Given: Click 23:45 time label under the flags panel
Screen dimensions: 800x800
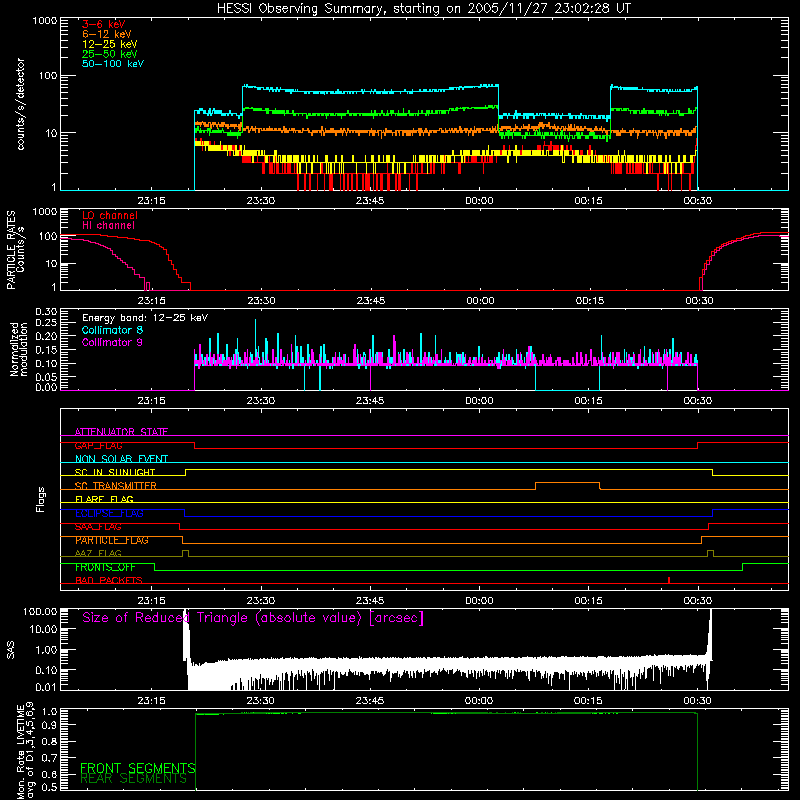Looking at the screenshot, I should [370, 601].
